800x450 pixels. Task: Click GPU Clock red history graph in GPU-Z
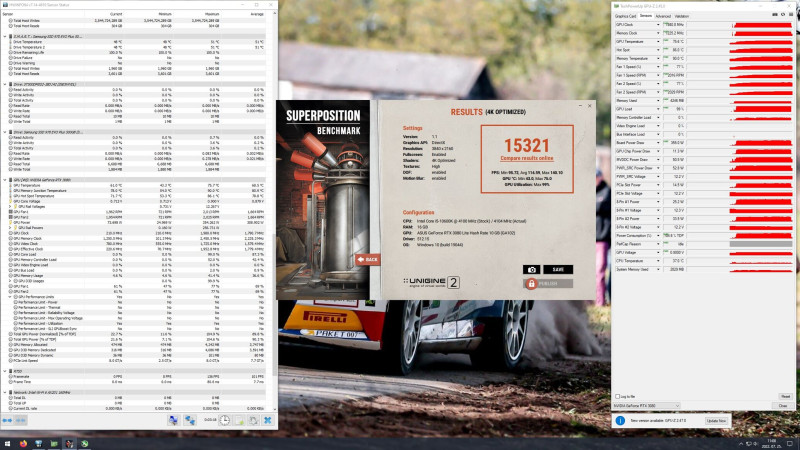(761, 24)
